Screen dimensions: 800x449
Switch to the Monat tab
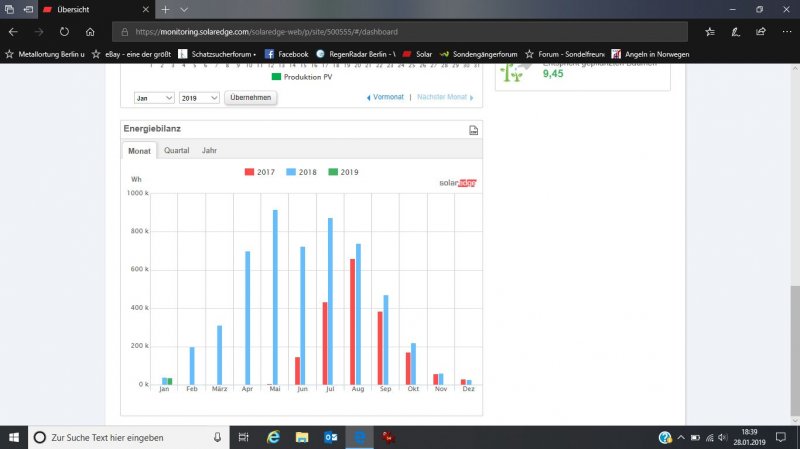click(x=139, y=151)
